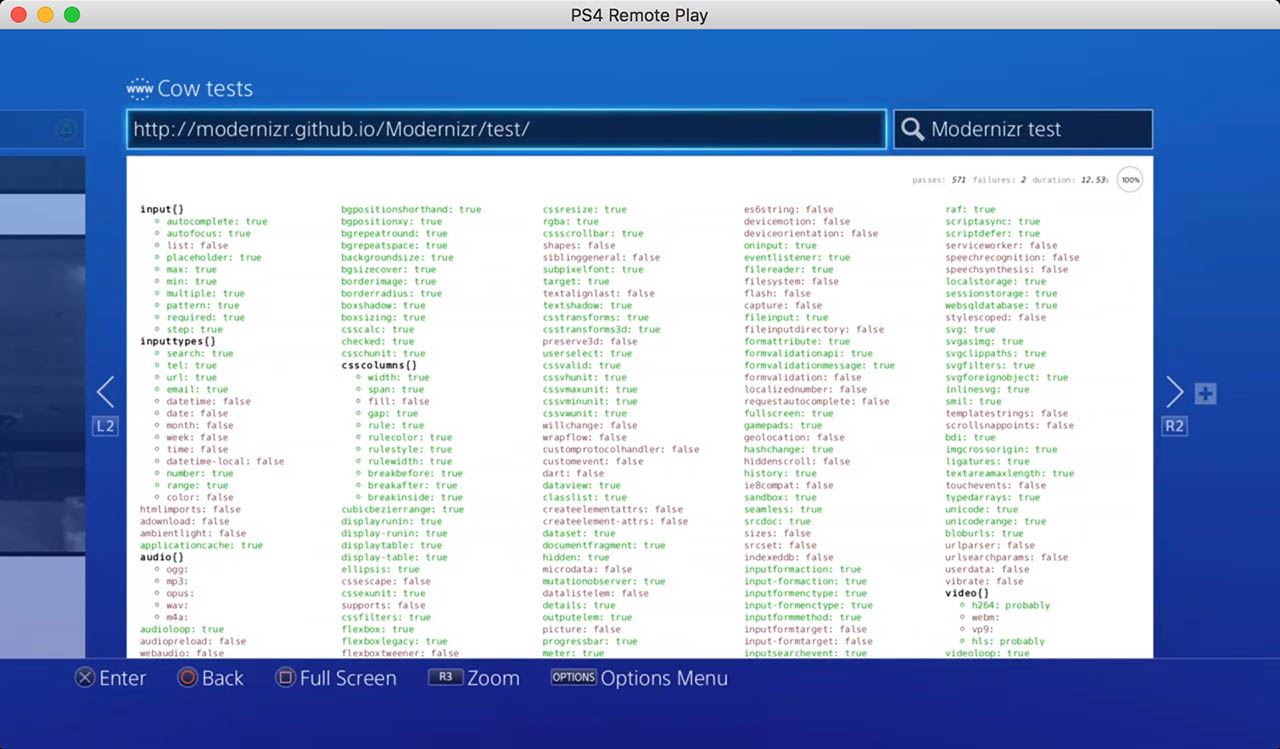
Task: Click the cross Enter icon
Action: pyautogui.click(x=85, y=678)
